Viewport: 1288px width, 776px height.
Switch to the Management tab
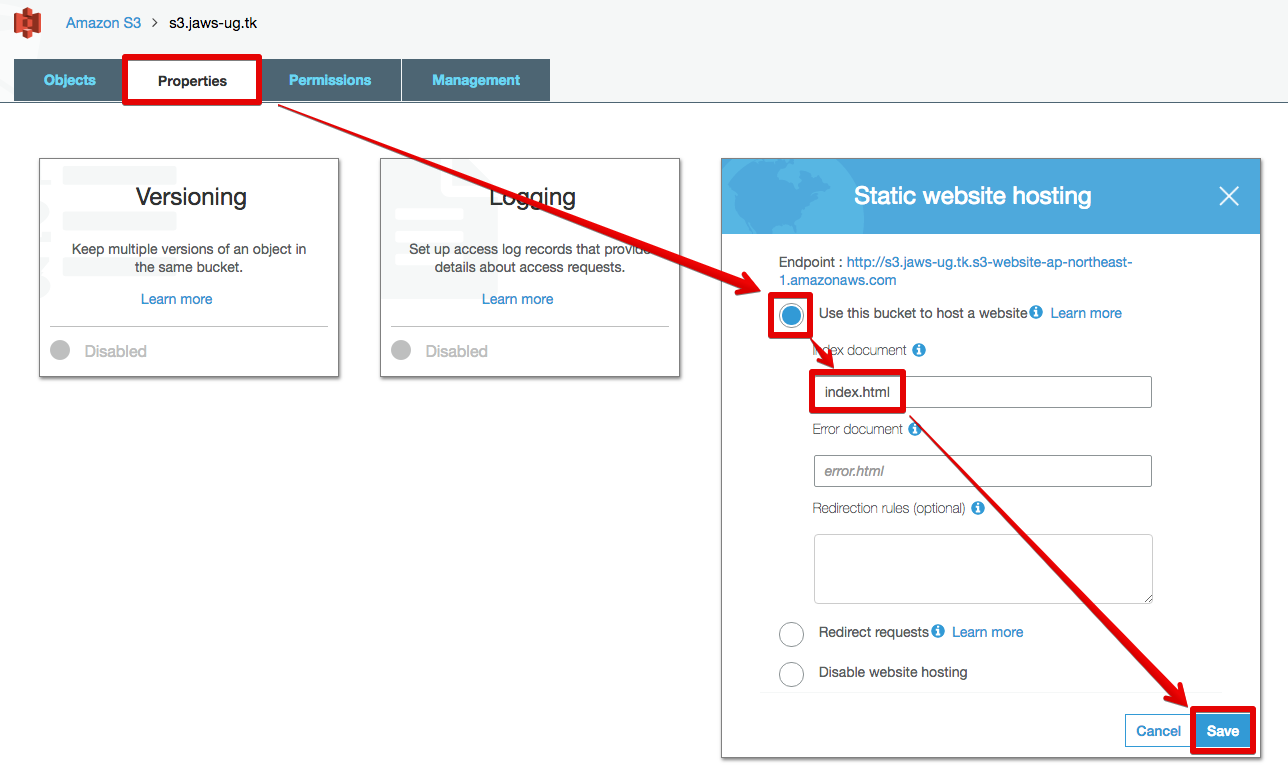476,80
